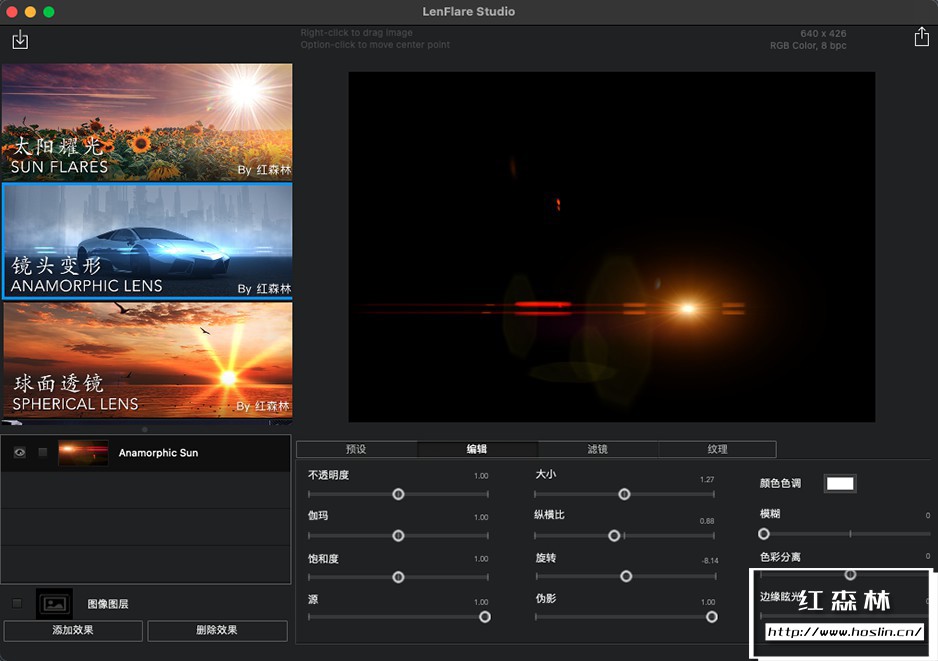Click the 旋转 slider handle
This screenshot has width=938, height=661.
[x=626, y=576]
